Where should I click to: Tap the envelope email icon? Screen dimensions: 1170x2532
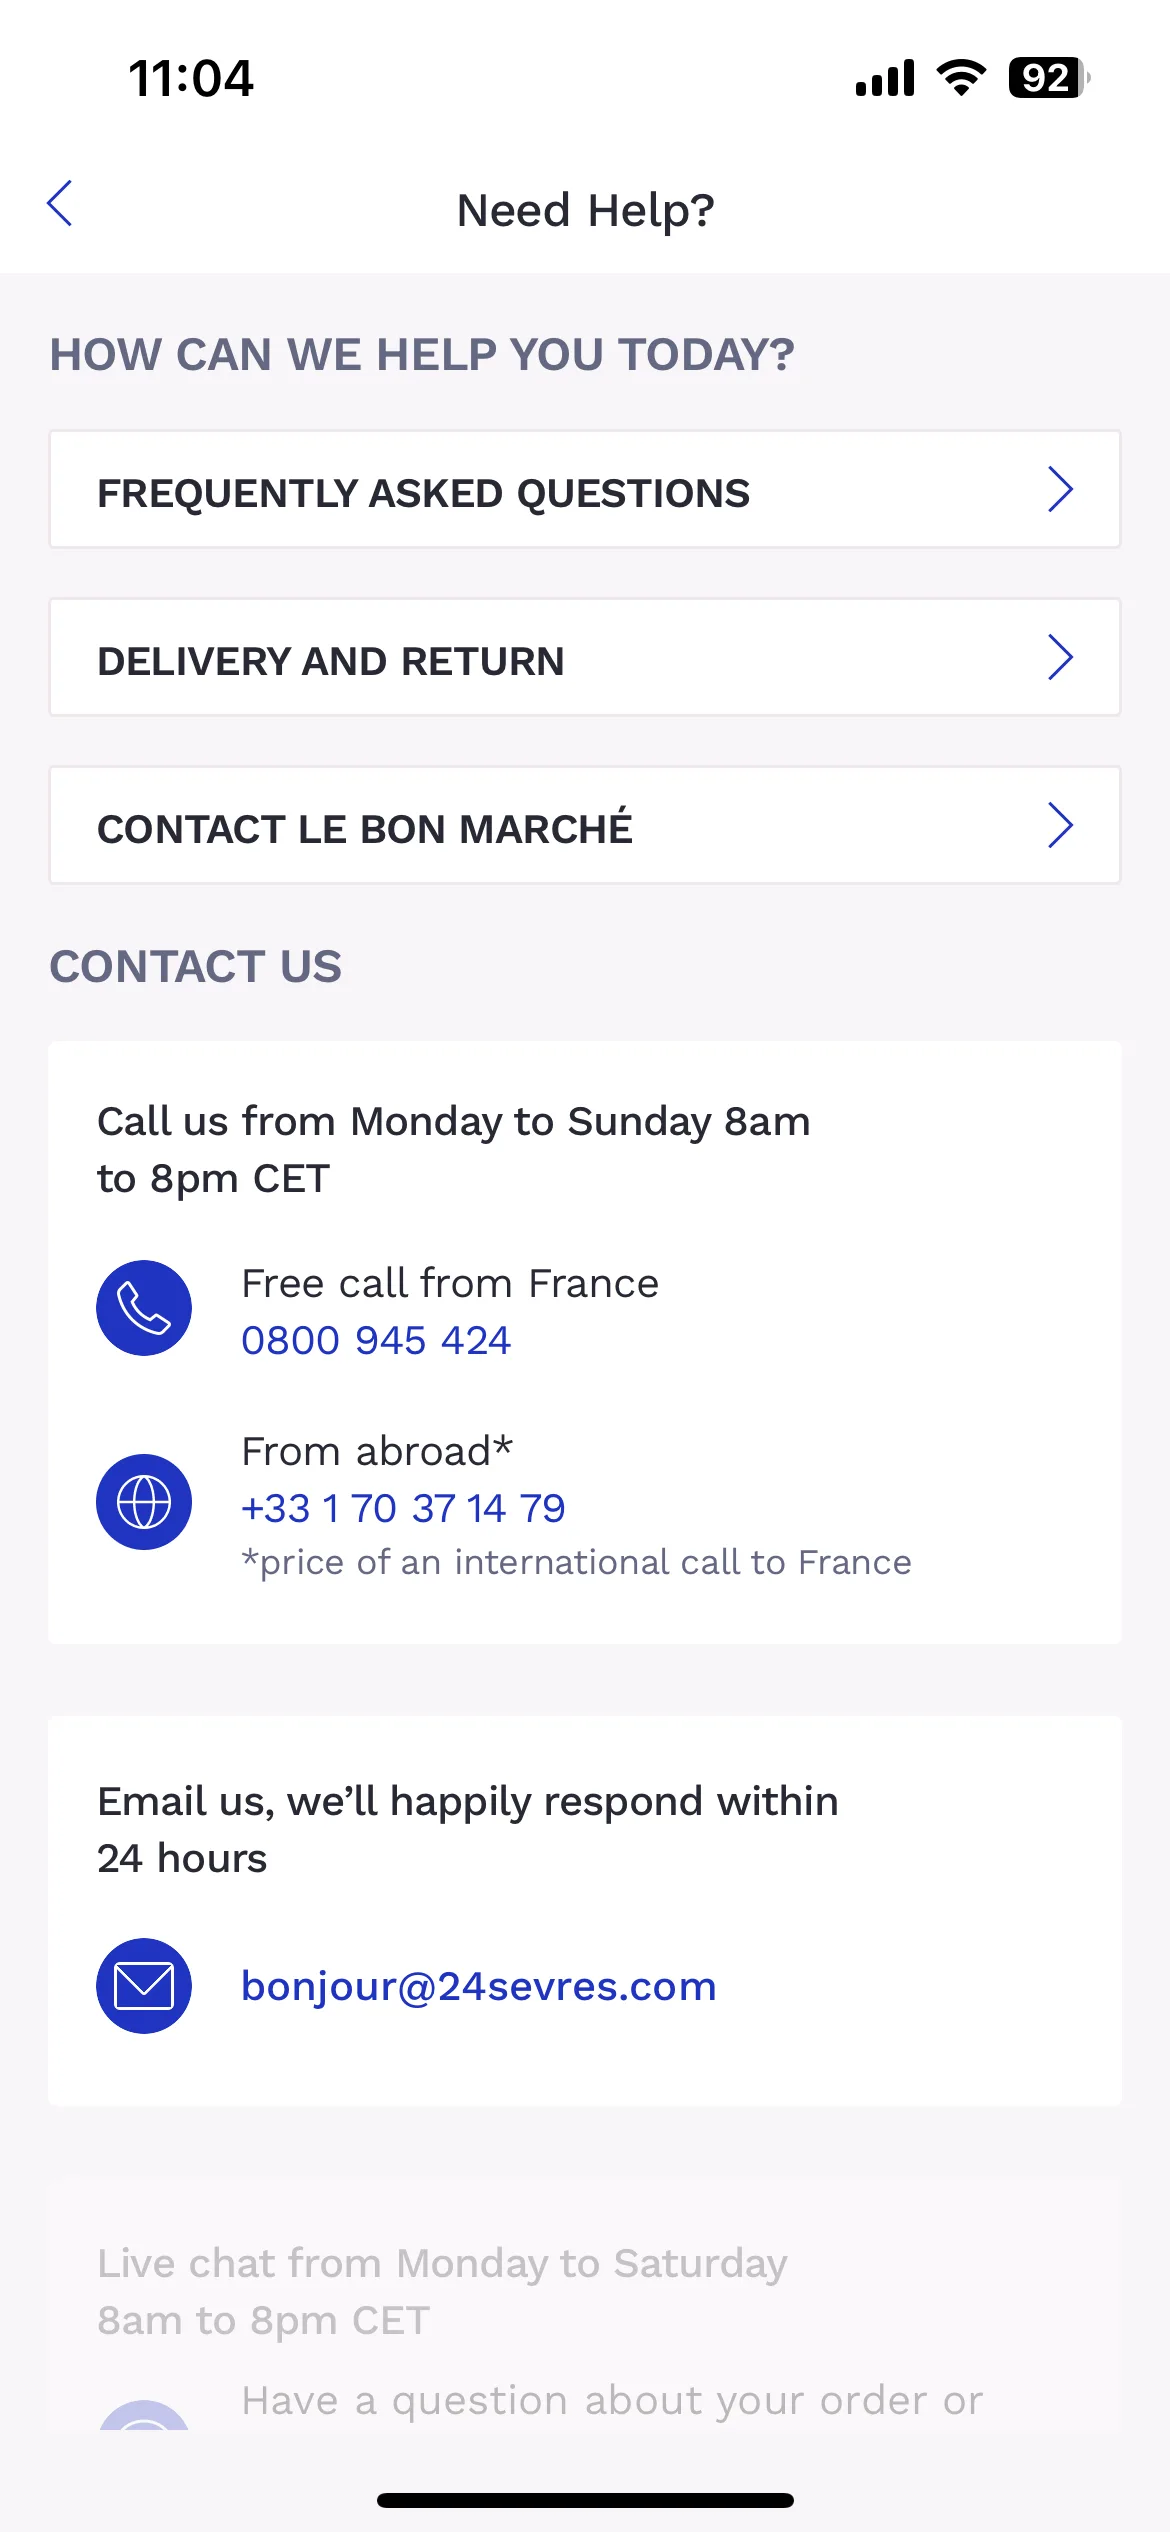(144, 1986)
